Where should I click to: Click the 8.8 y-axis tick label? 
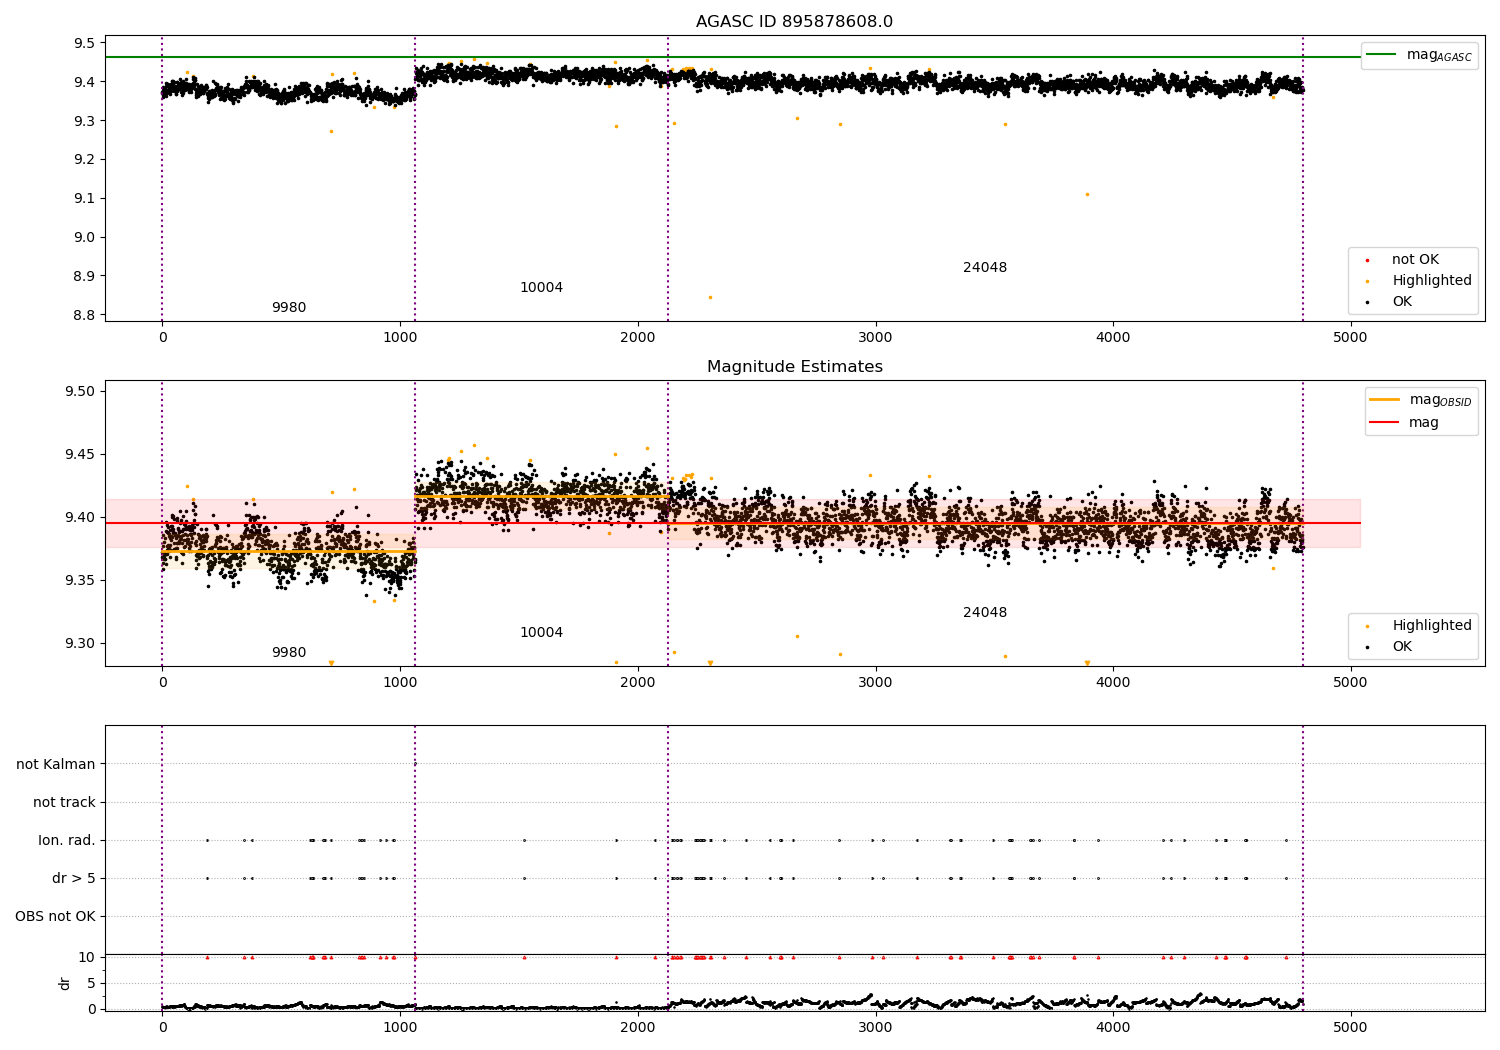coord(84,315)
